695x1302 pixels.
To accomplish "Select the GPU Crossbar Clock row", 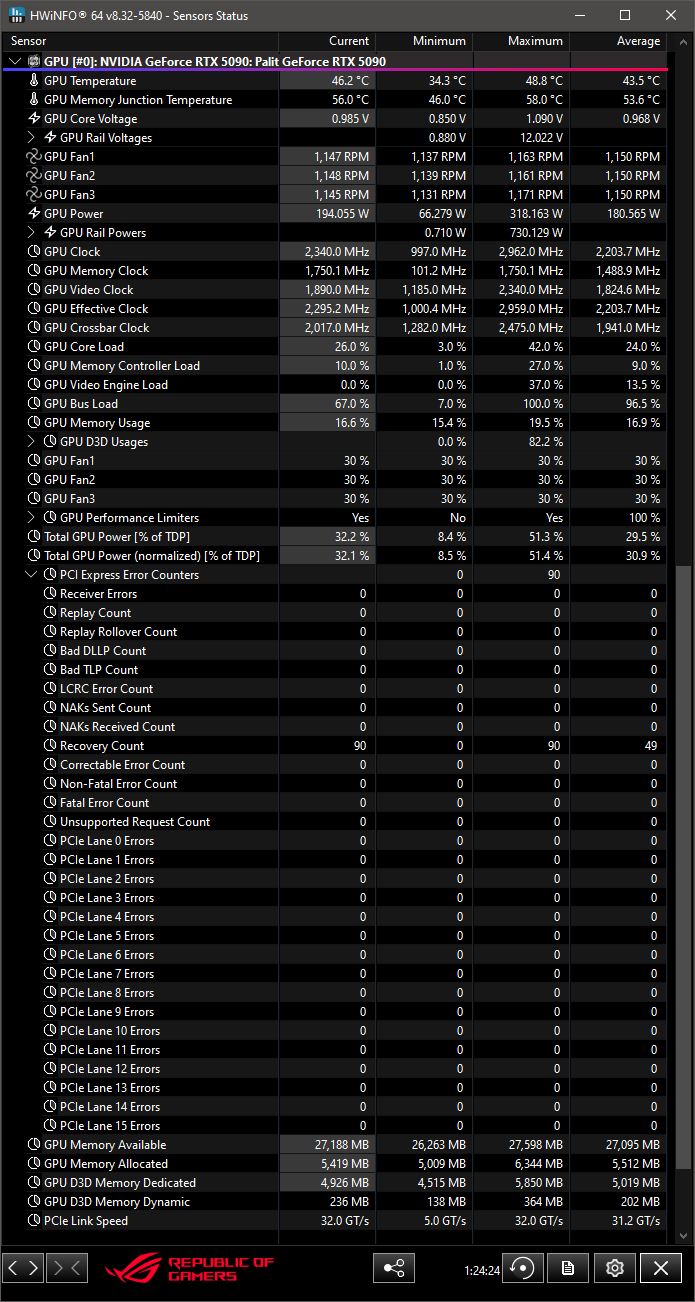I will (x=334, y=328).
